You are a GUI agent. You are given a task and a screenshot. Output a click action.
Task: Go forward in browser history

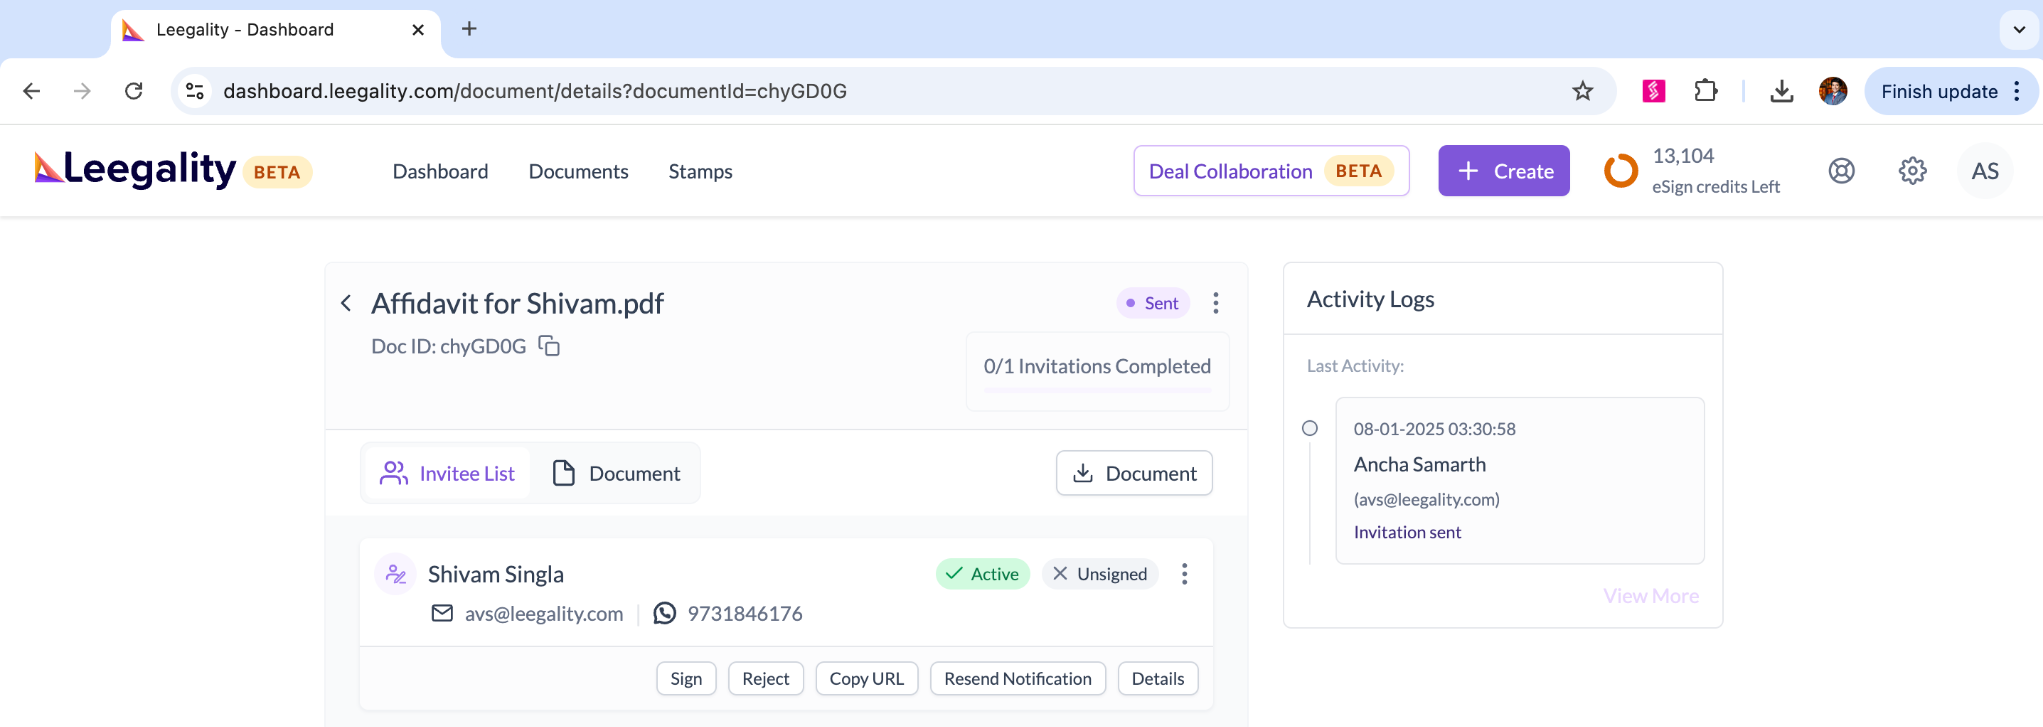coord(82,91)
